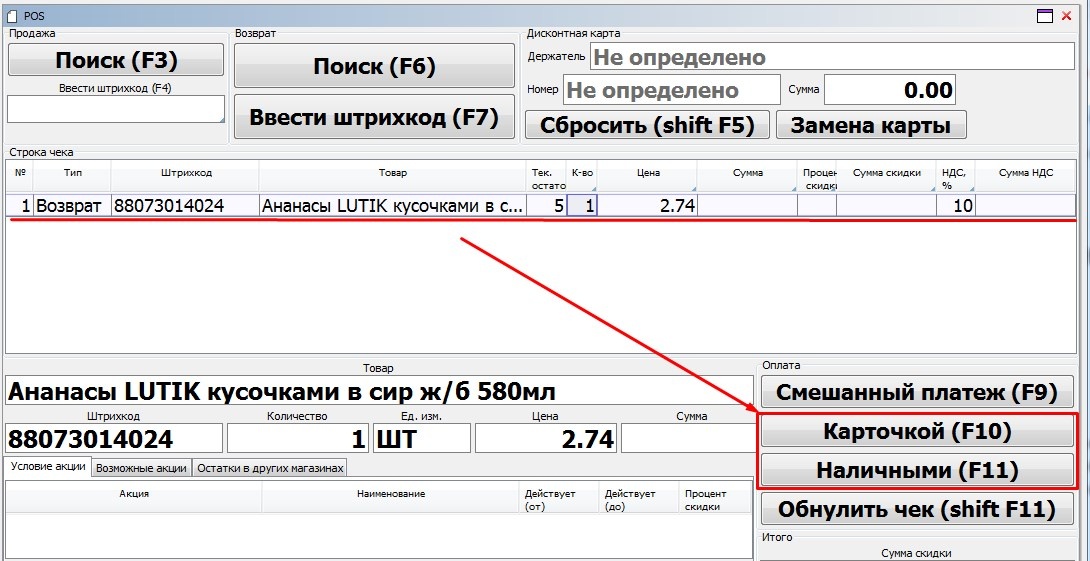Pay with Наличными (F11)
Viewport: 1090px width, 561px height.
coord(917,470)
